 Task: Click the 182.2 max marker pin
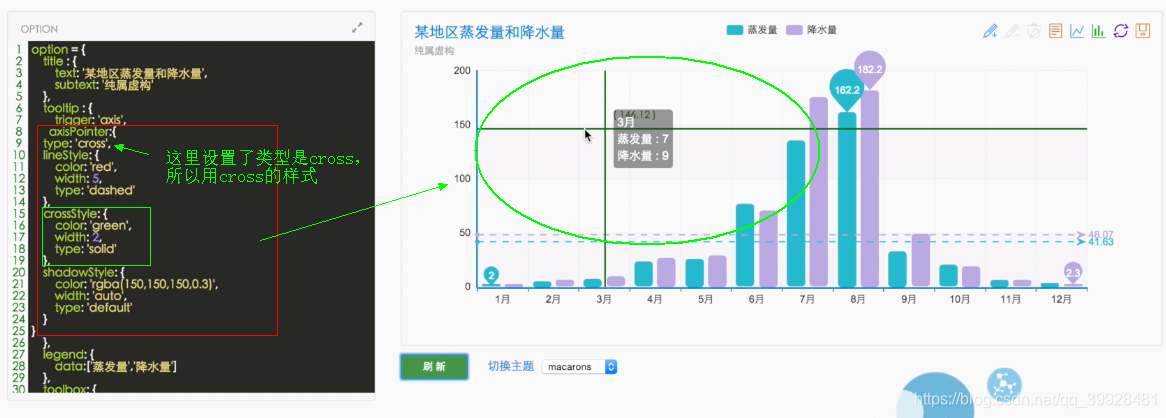(869, 68)
